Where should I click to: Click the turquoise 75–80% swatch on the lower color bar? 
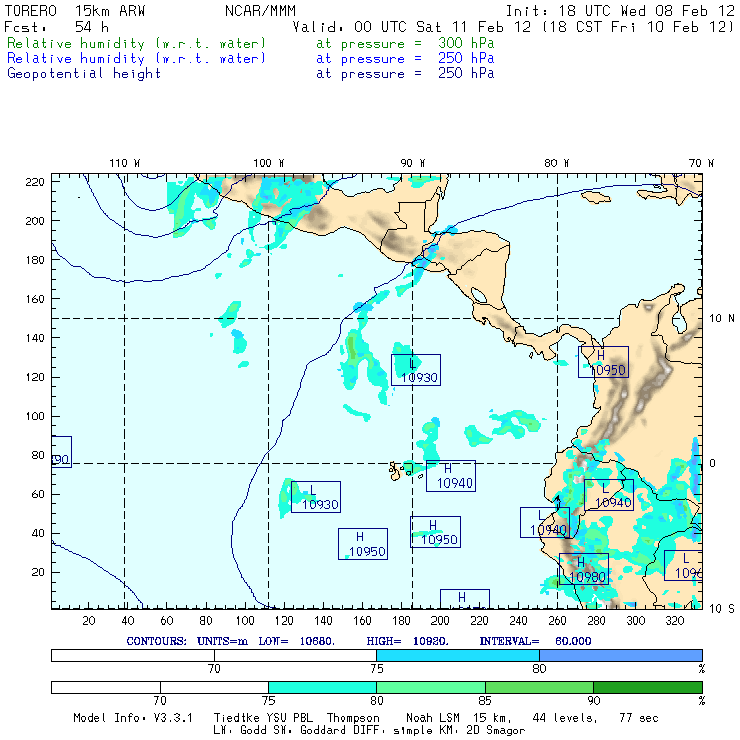pyautogui.click(x=322, y=688)
